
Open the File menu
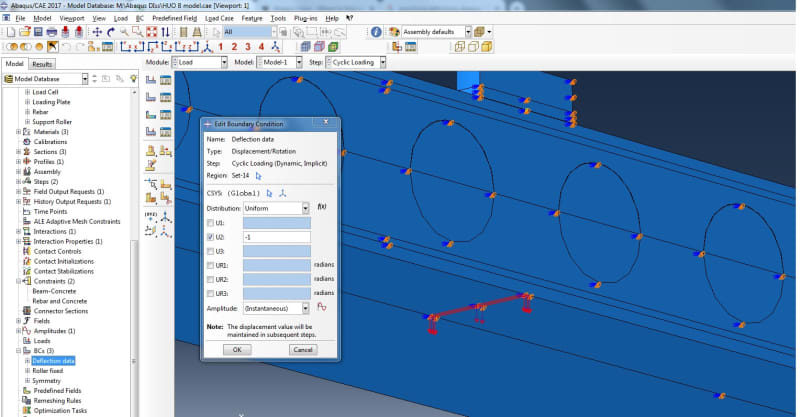point(20,18)
